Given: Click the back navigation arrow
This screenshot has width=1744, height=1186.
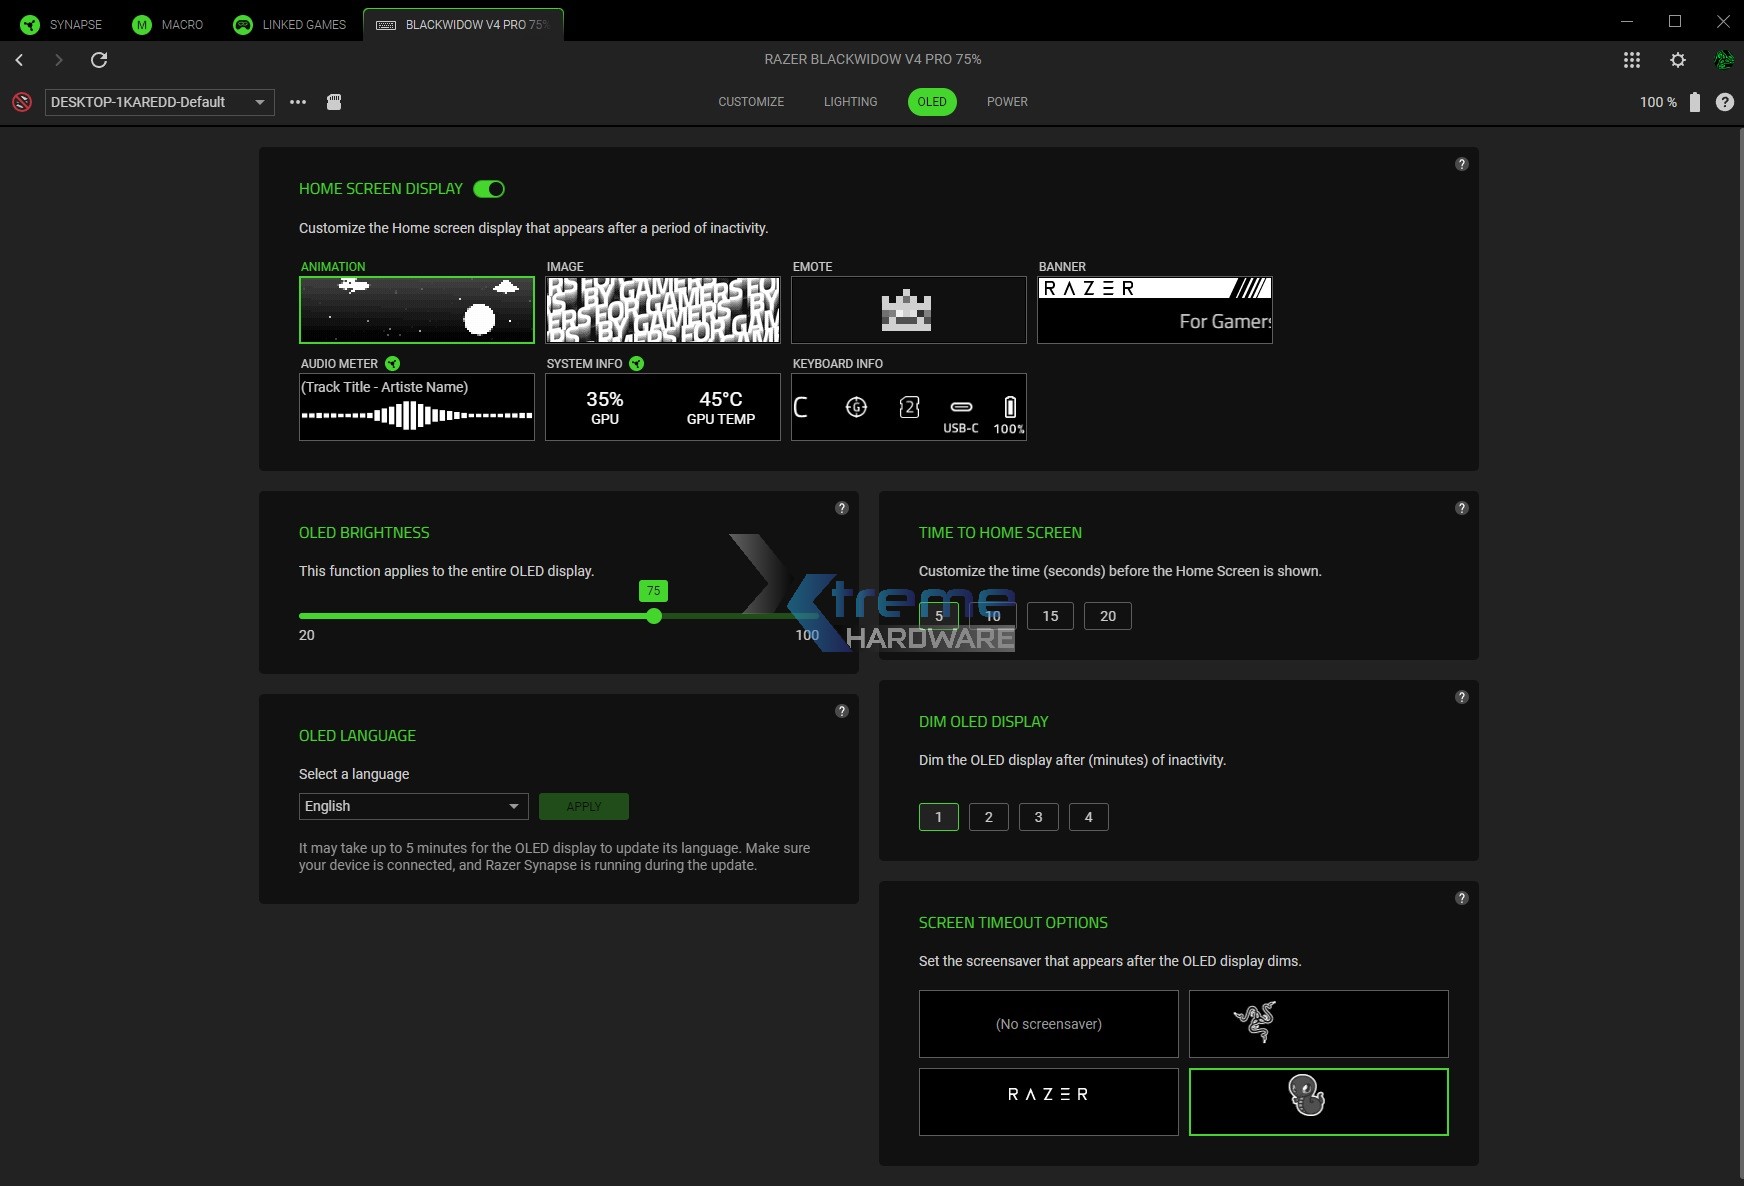Looking at the screenshot, I should [20, 60].
